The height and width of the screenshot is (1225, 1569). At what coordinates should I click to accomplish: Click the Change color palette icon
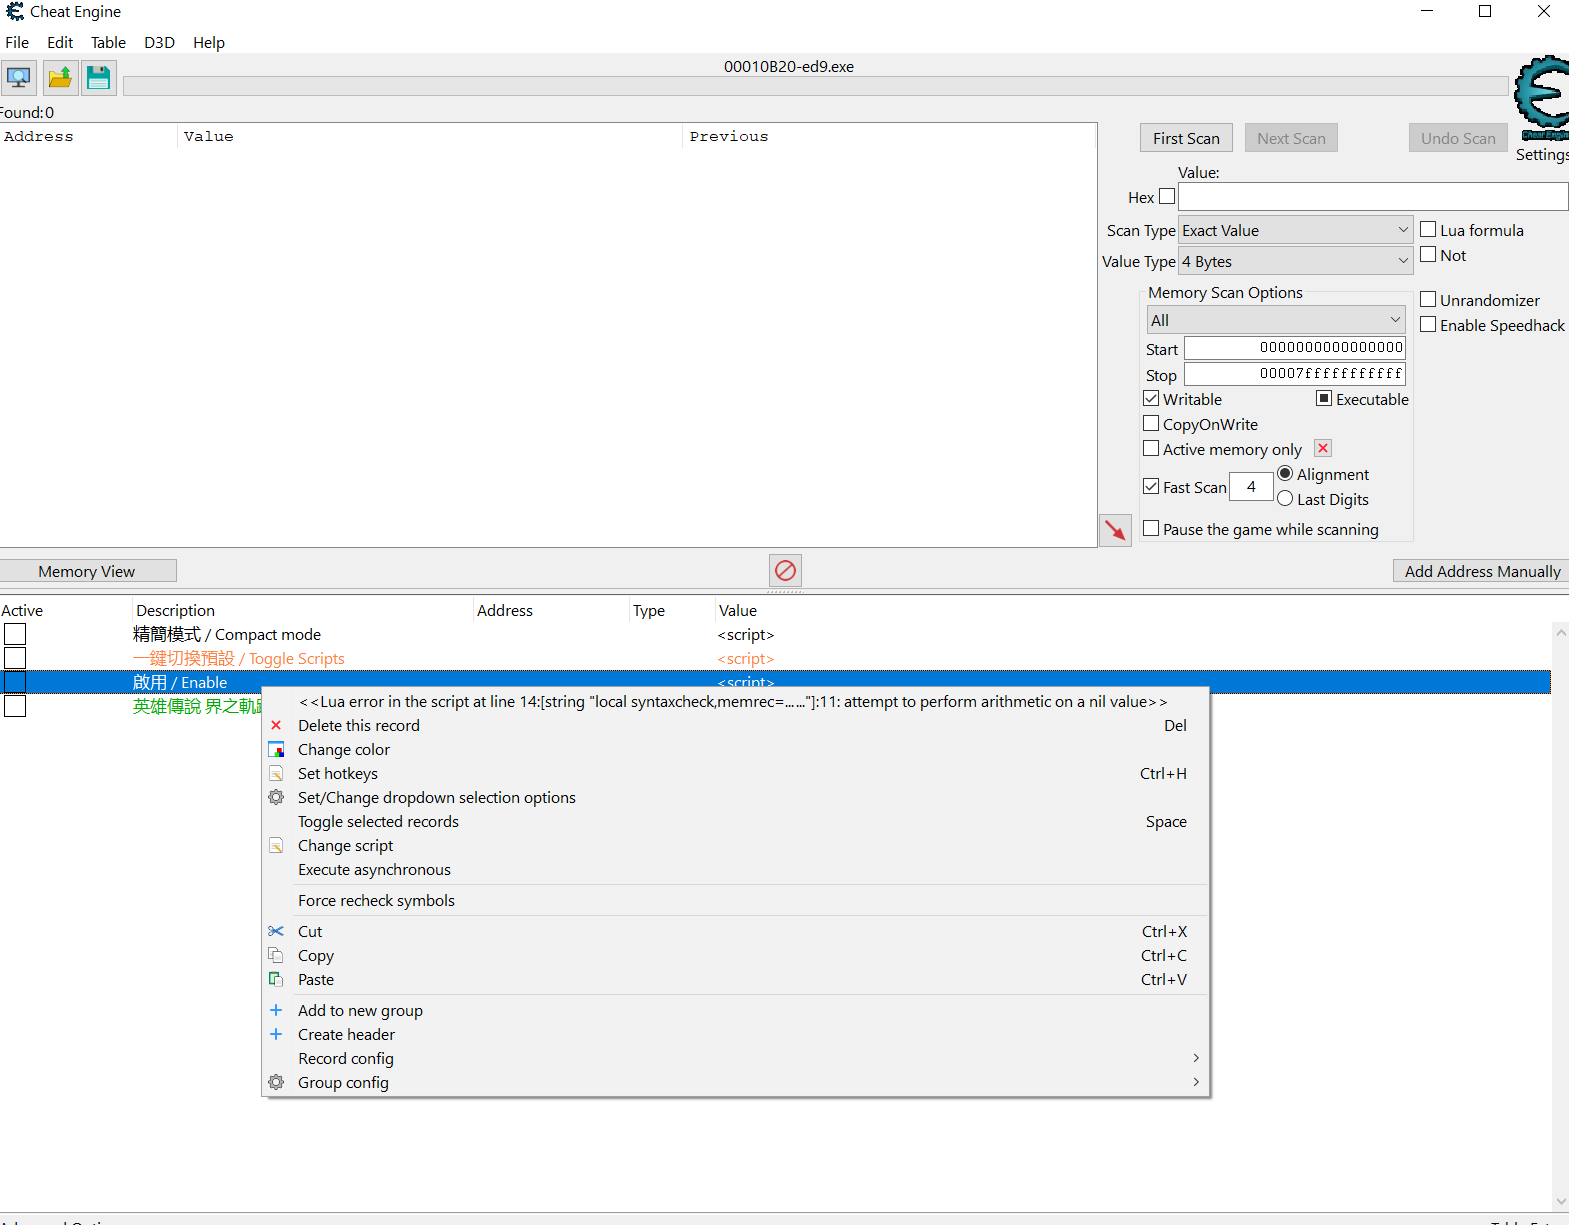[276, 750]
